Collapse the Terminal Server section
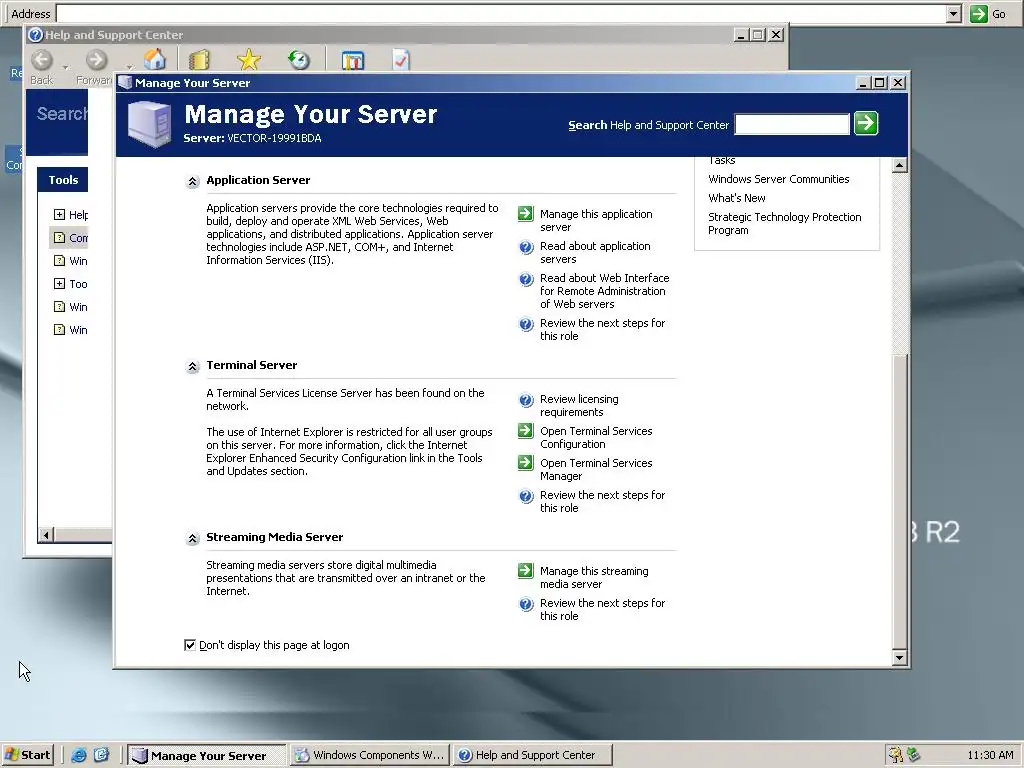Viewport: 1024px width, 768px height. [193, 366]
